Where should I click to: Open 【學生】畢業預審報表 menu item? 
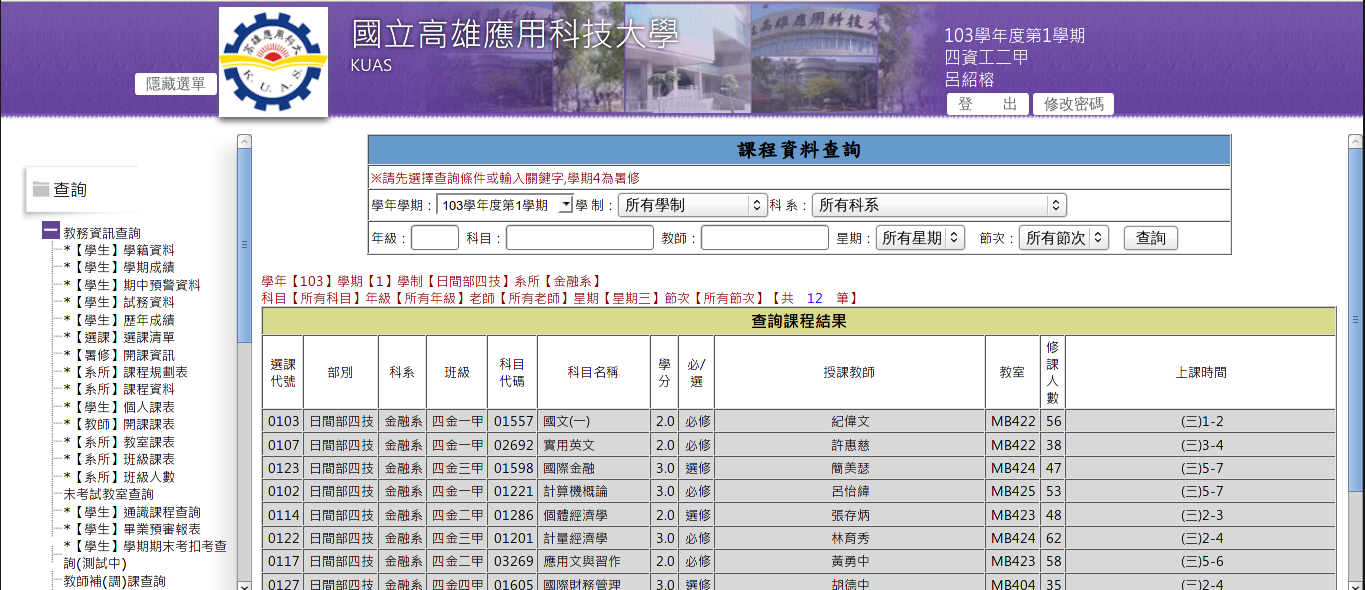pos(132,529)
